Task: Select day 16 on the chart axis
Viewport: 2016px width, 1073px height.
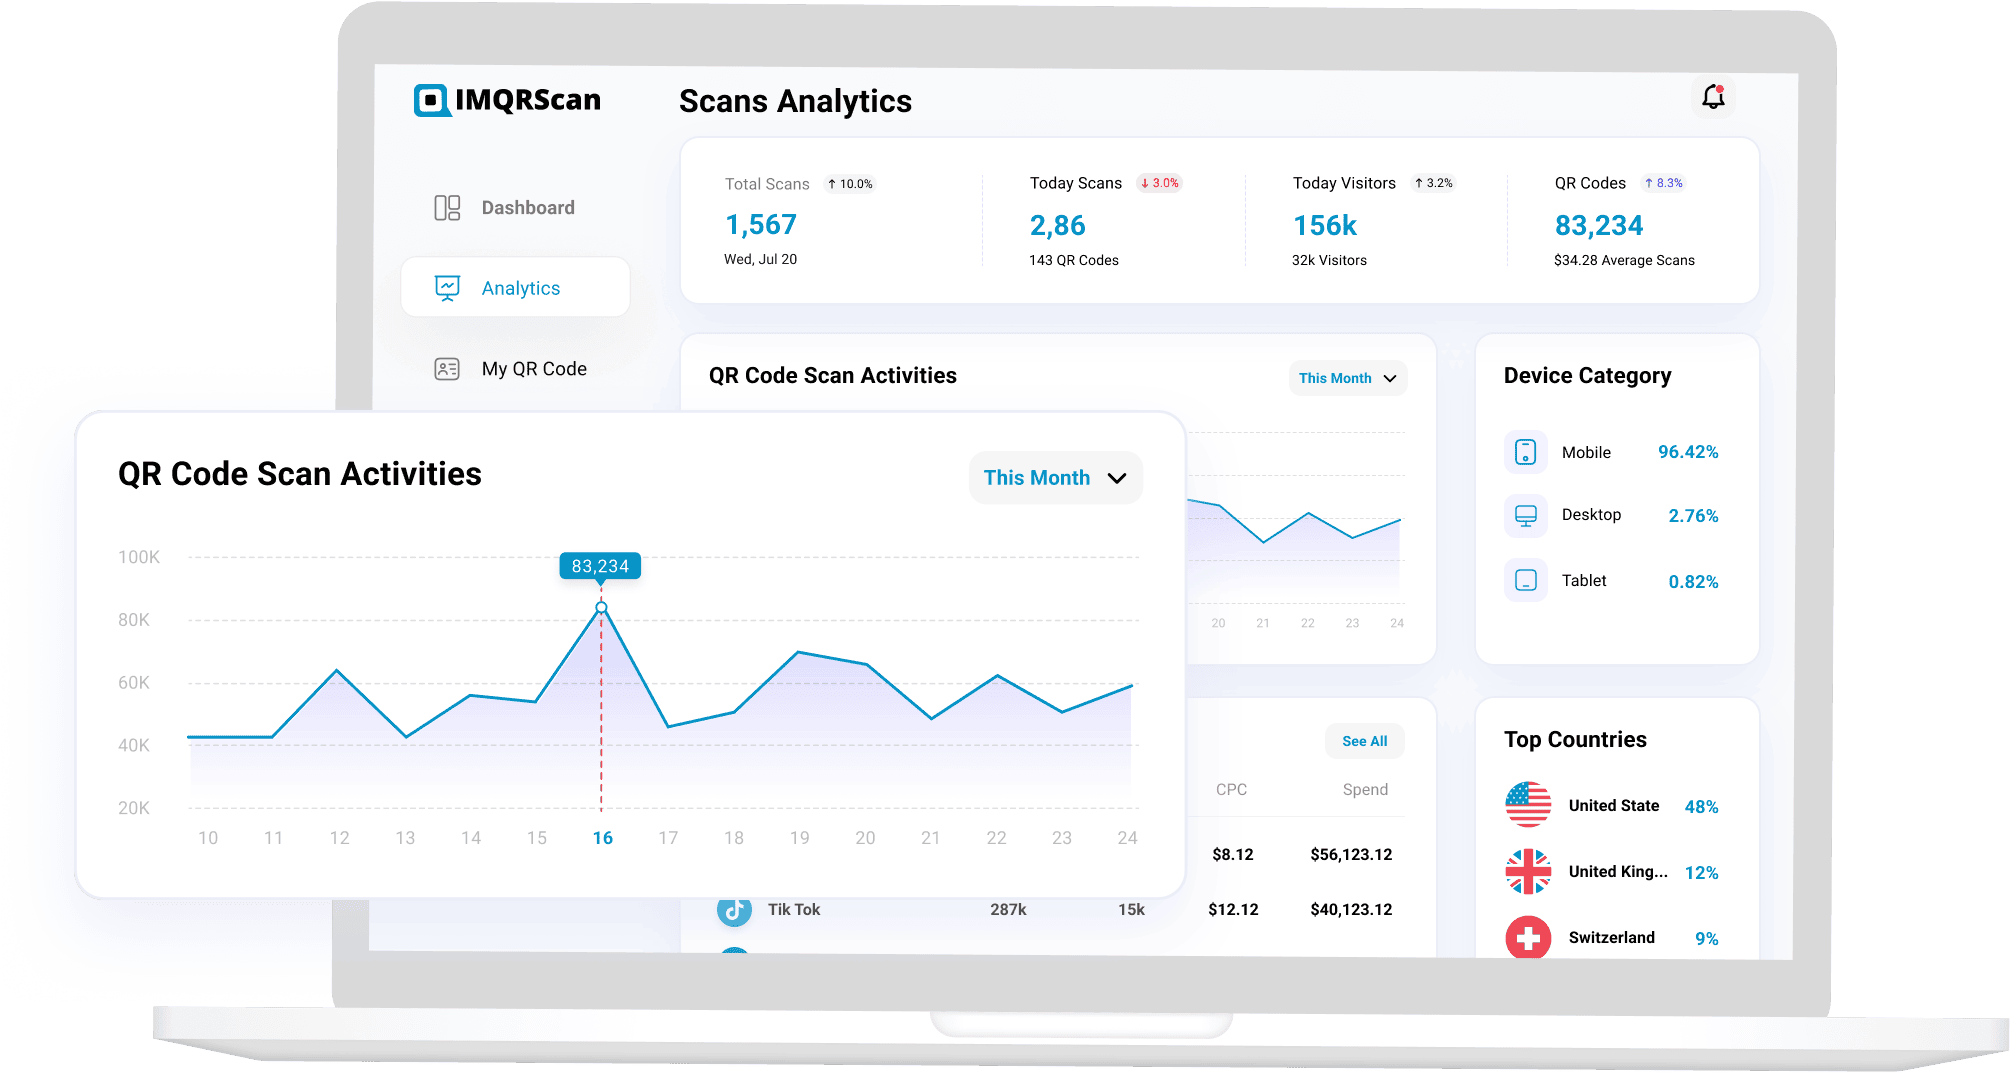Action: (602, 838)
